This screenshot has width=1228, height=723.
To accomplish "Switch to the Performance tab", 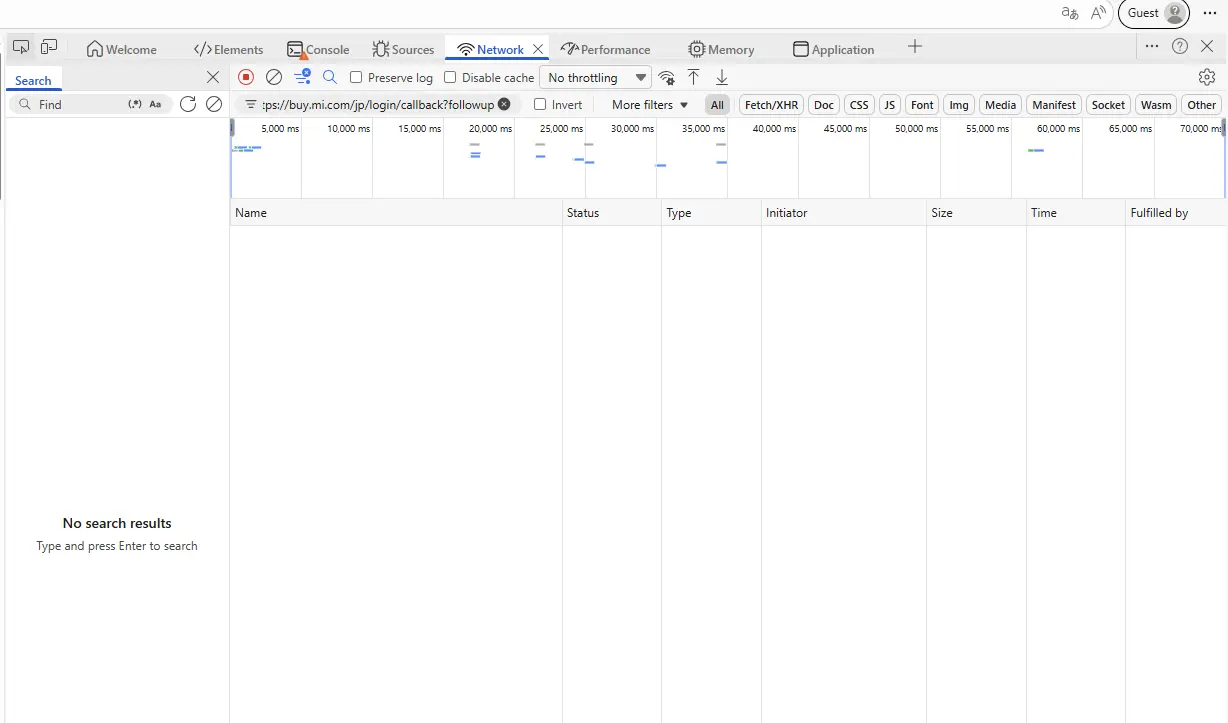I will [x=605, y=49].
